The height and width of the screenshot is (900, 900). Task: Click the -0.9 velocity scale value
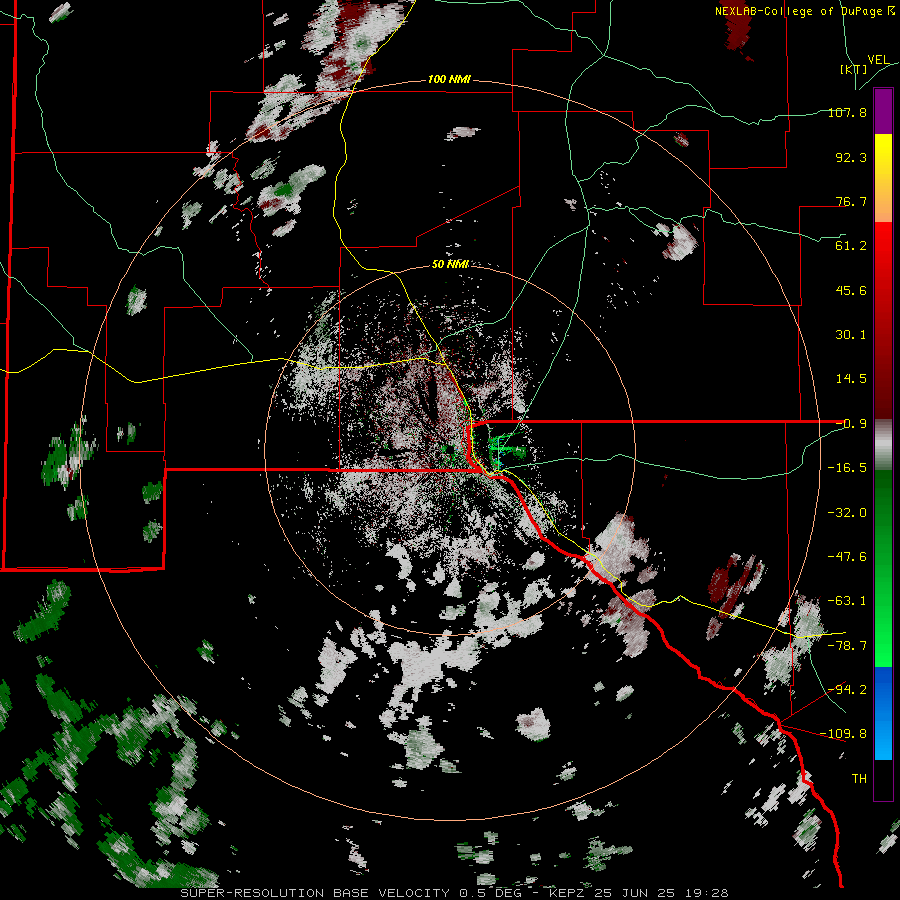tap(851, 424)
